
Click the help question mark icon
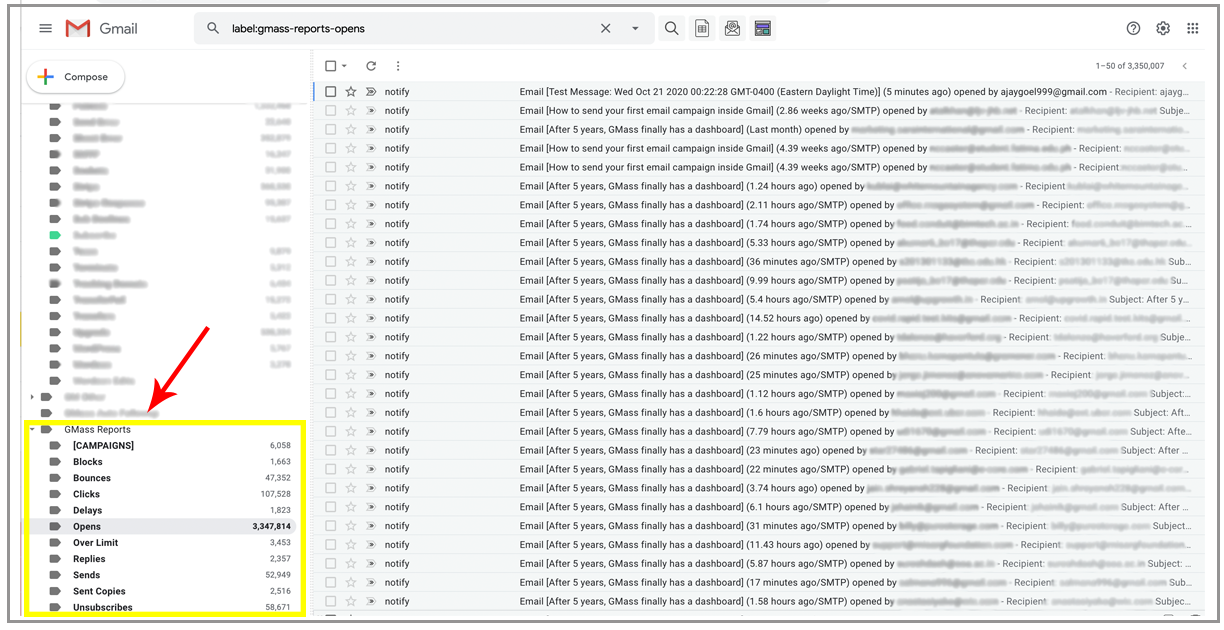click(1132, 28)
